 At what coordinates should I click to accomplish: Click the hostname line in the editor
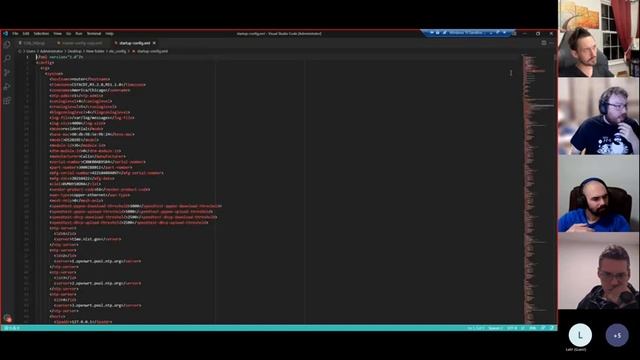click(80, 79)
